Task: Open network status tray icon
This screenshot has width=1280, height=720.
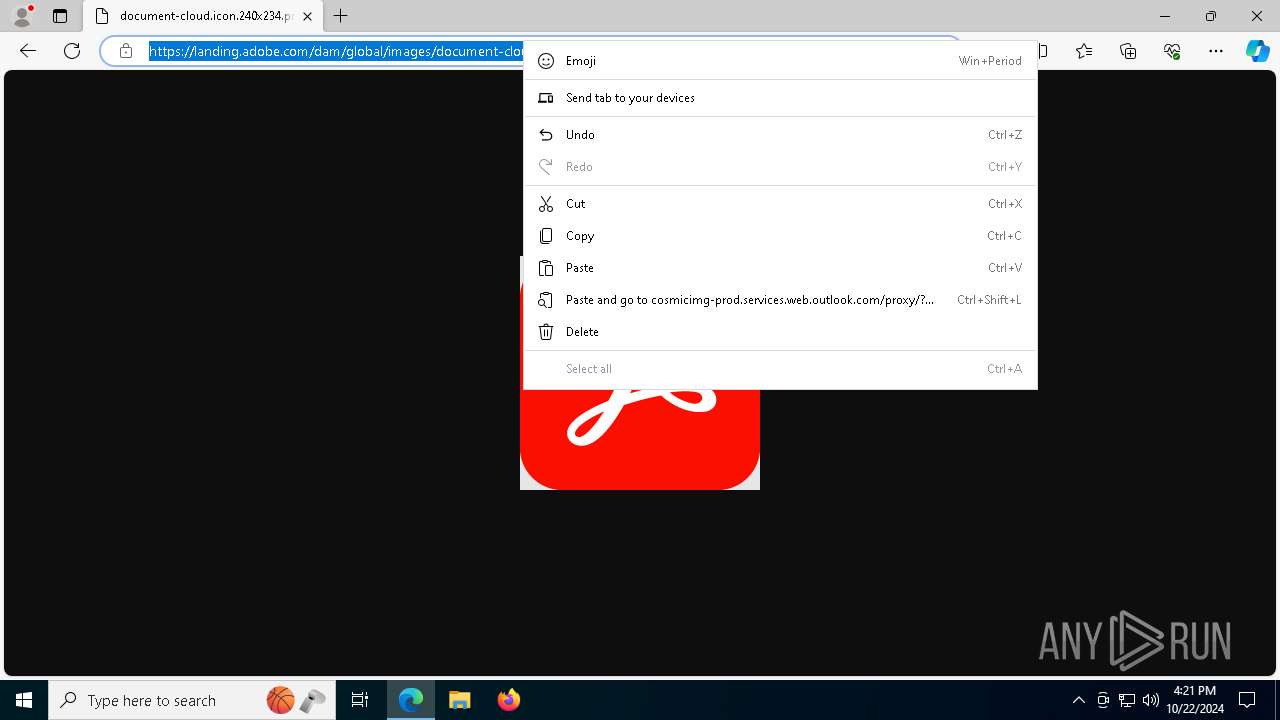Action: pos(1127,700)
